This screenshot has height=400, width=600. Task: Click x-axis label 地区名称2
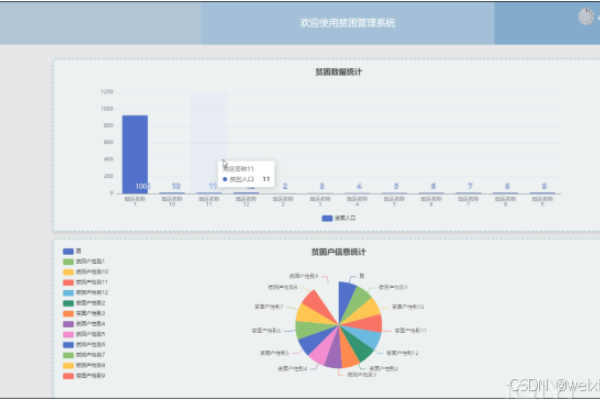click(x=283, y=201)
